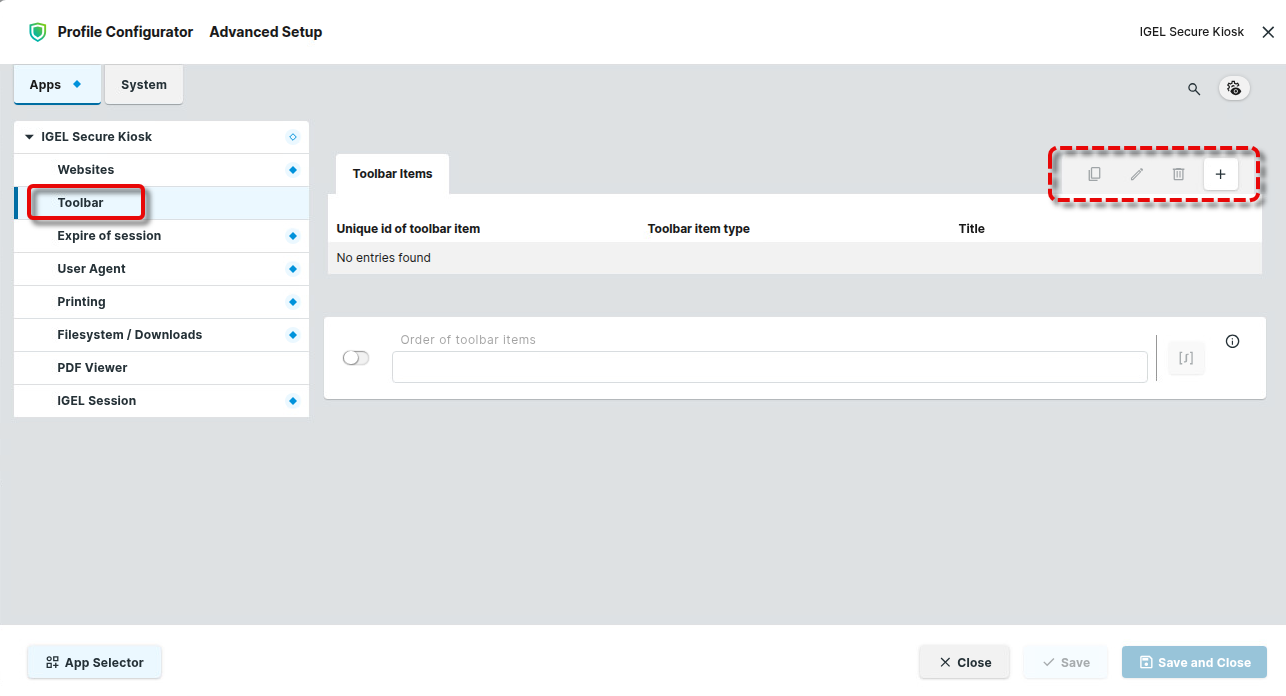
Task: Click the Close button at bottom
Action: [964, 662]
